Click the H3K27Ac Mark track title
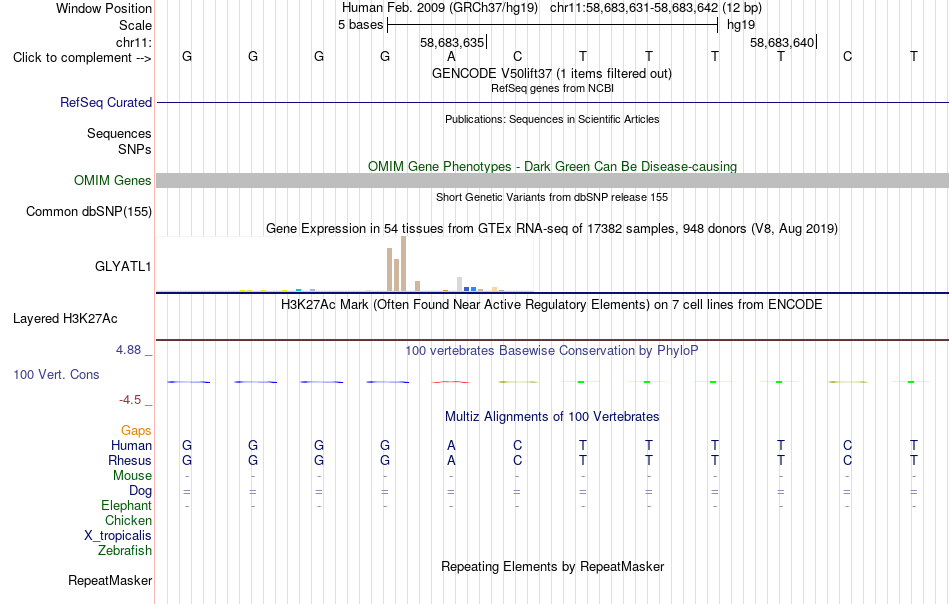Viewport: 950px width, 604px height. 551,304
